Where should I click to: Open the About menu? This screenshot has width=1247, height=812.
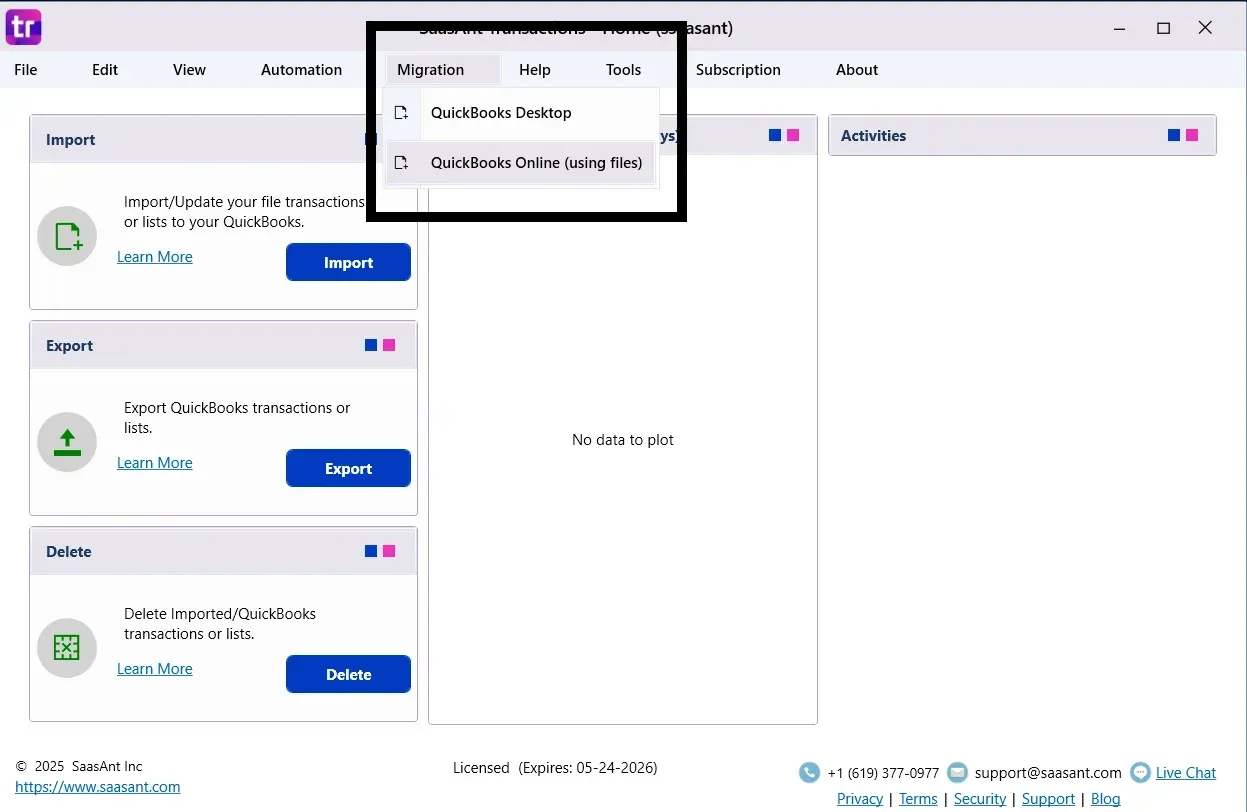click(857, 70)
